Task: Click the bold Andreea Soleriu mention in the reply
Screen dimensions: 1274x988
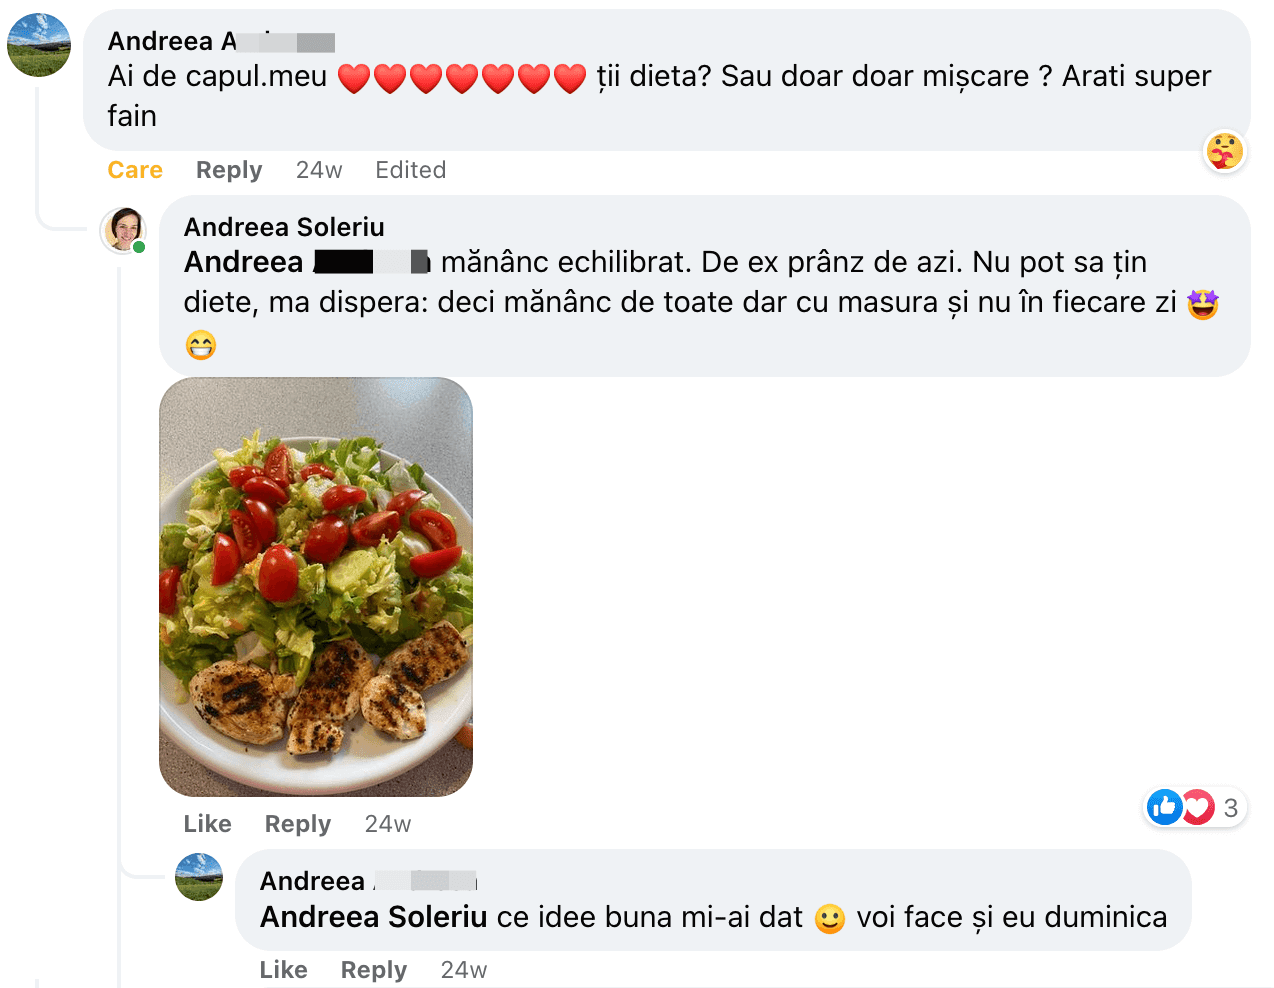Action: [x=374, y=917]
